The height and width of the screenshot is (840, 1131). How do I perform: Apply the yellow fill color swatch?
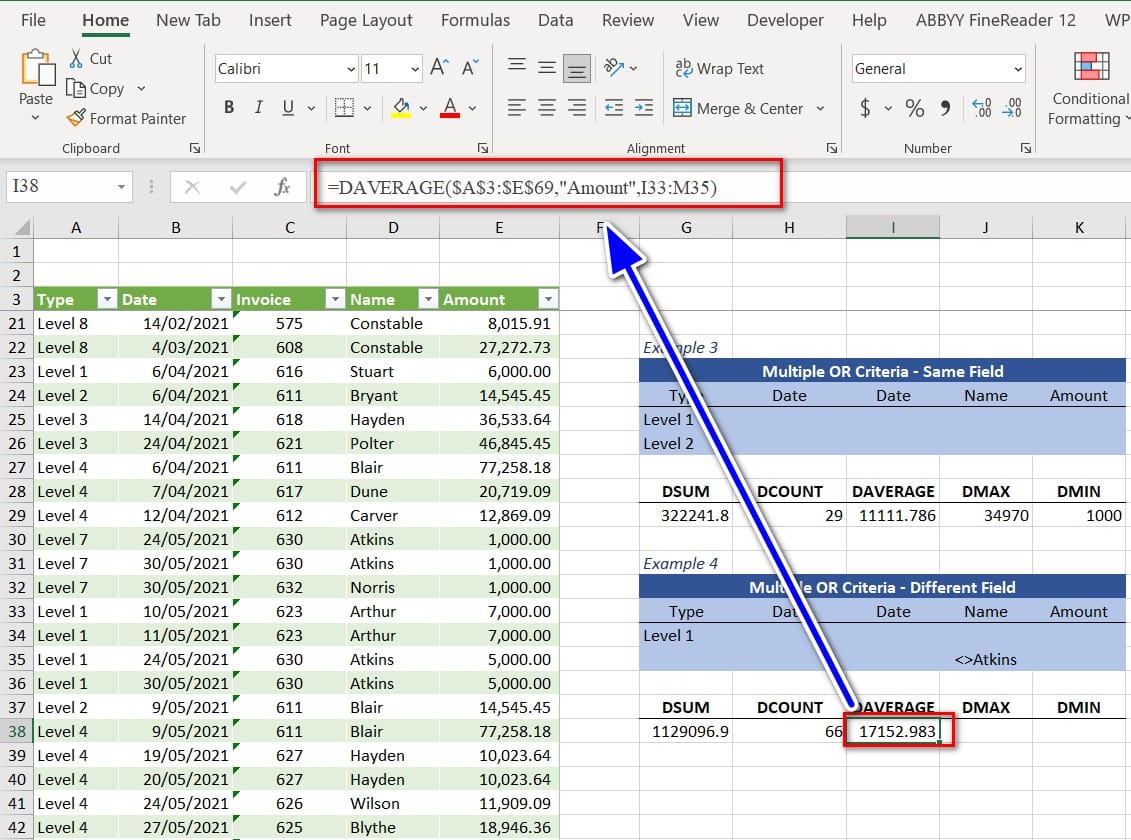coord(401,108)
